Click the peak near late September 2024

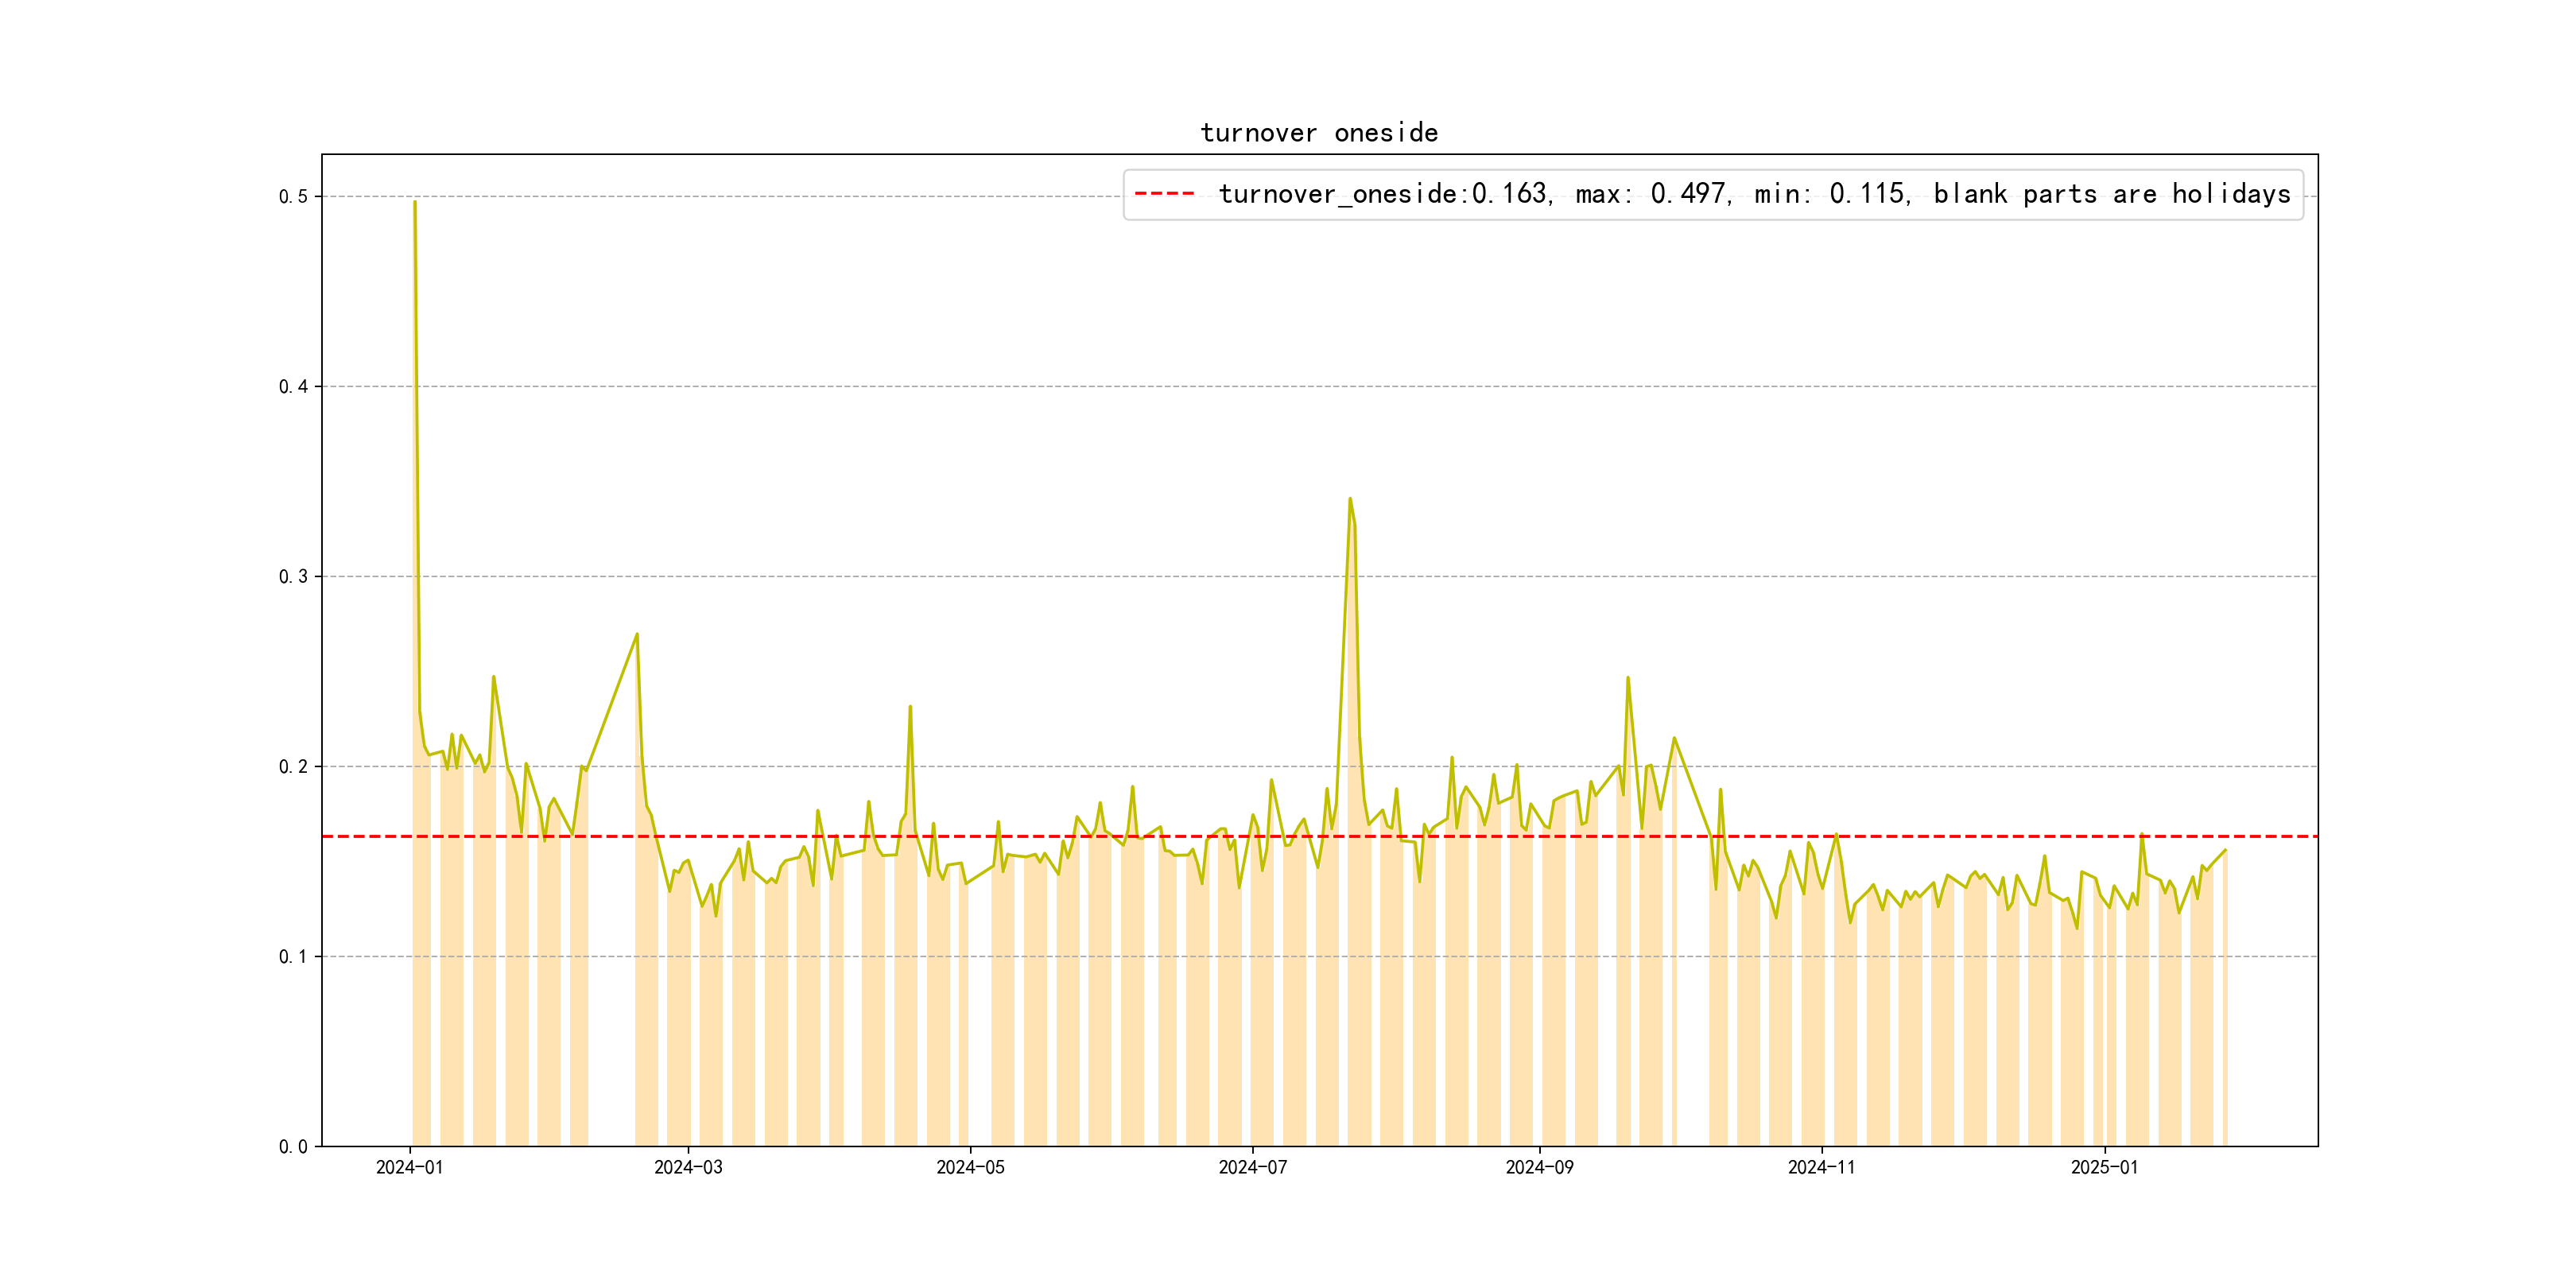(1628, 678)
